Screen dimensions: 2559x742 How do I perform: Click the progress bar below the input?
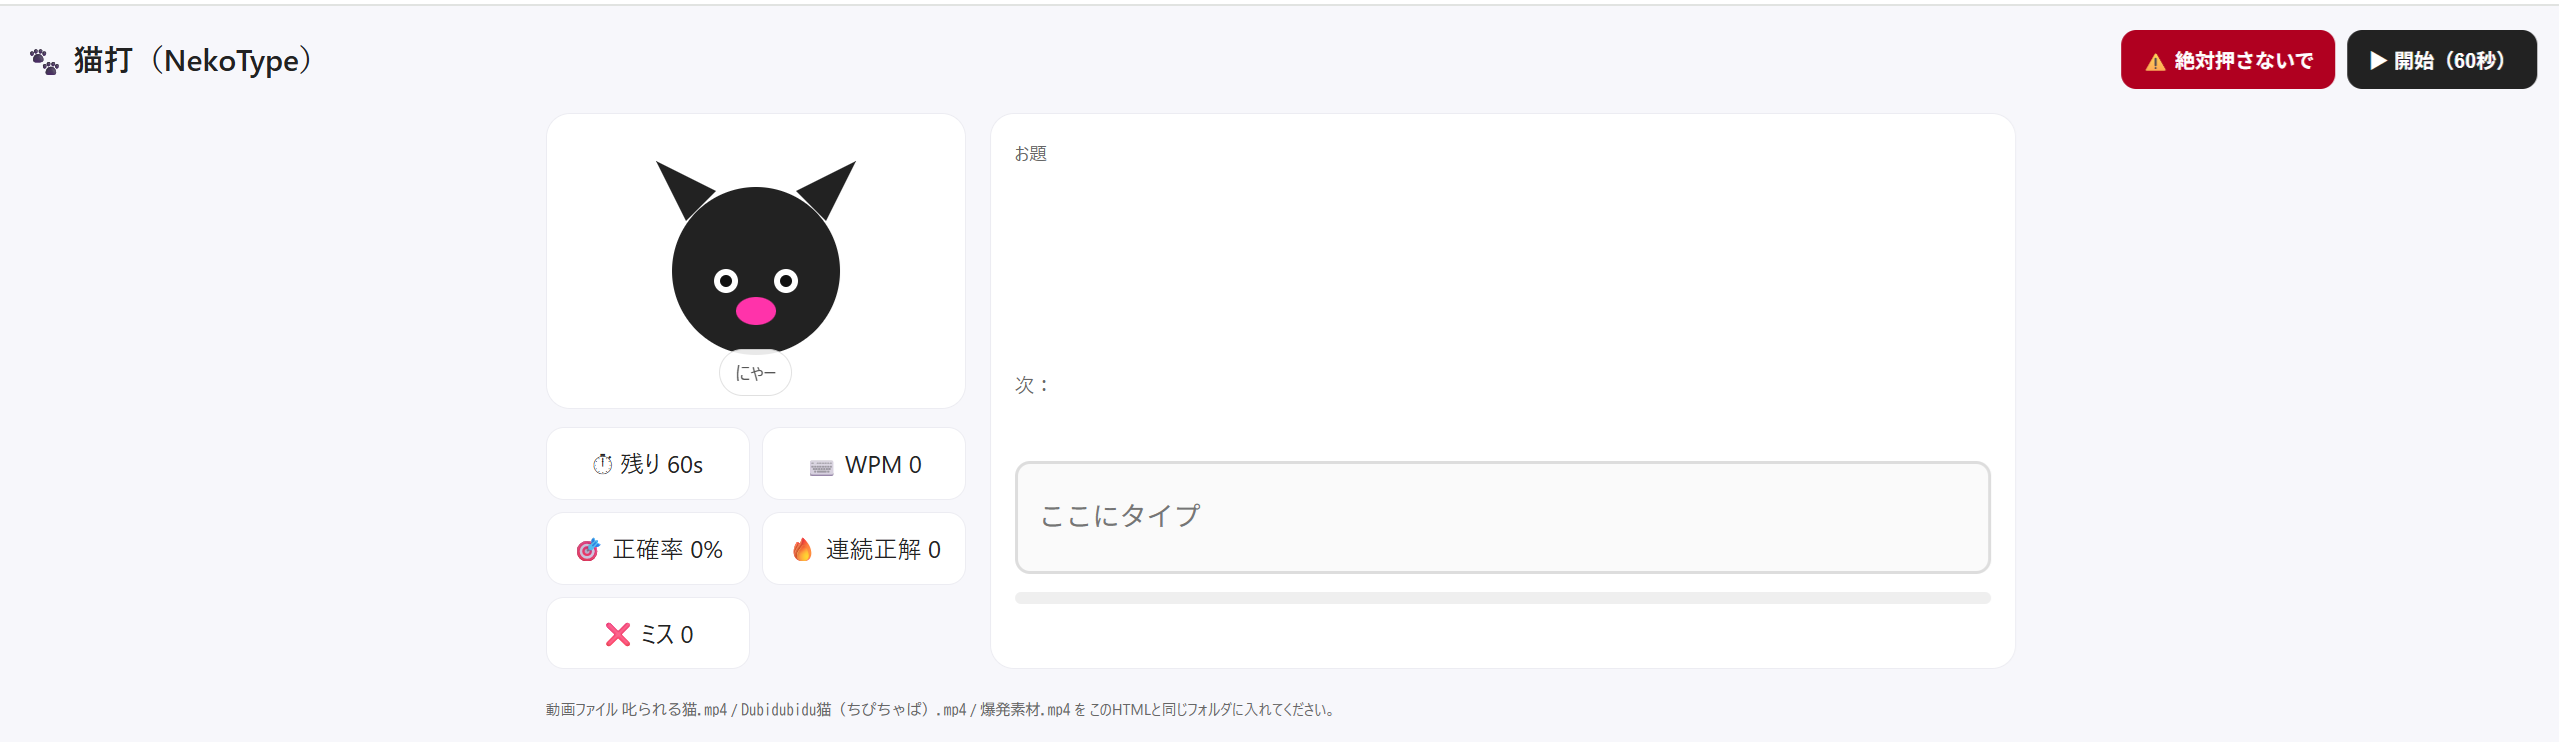click(x=1501, y=598)
